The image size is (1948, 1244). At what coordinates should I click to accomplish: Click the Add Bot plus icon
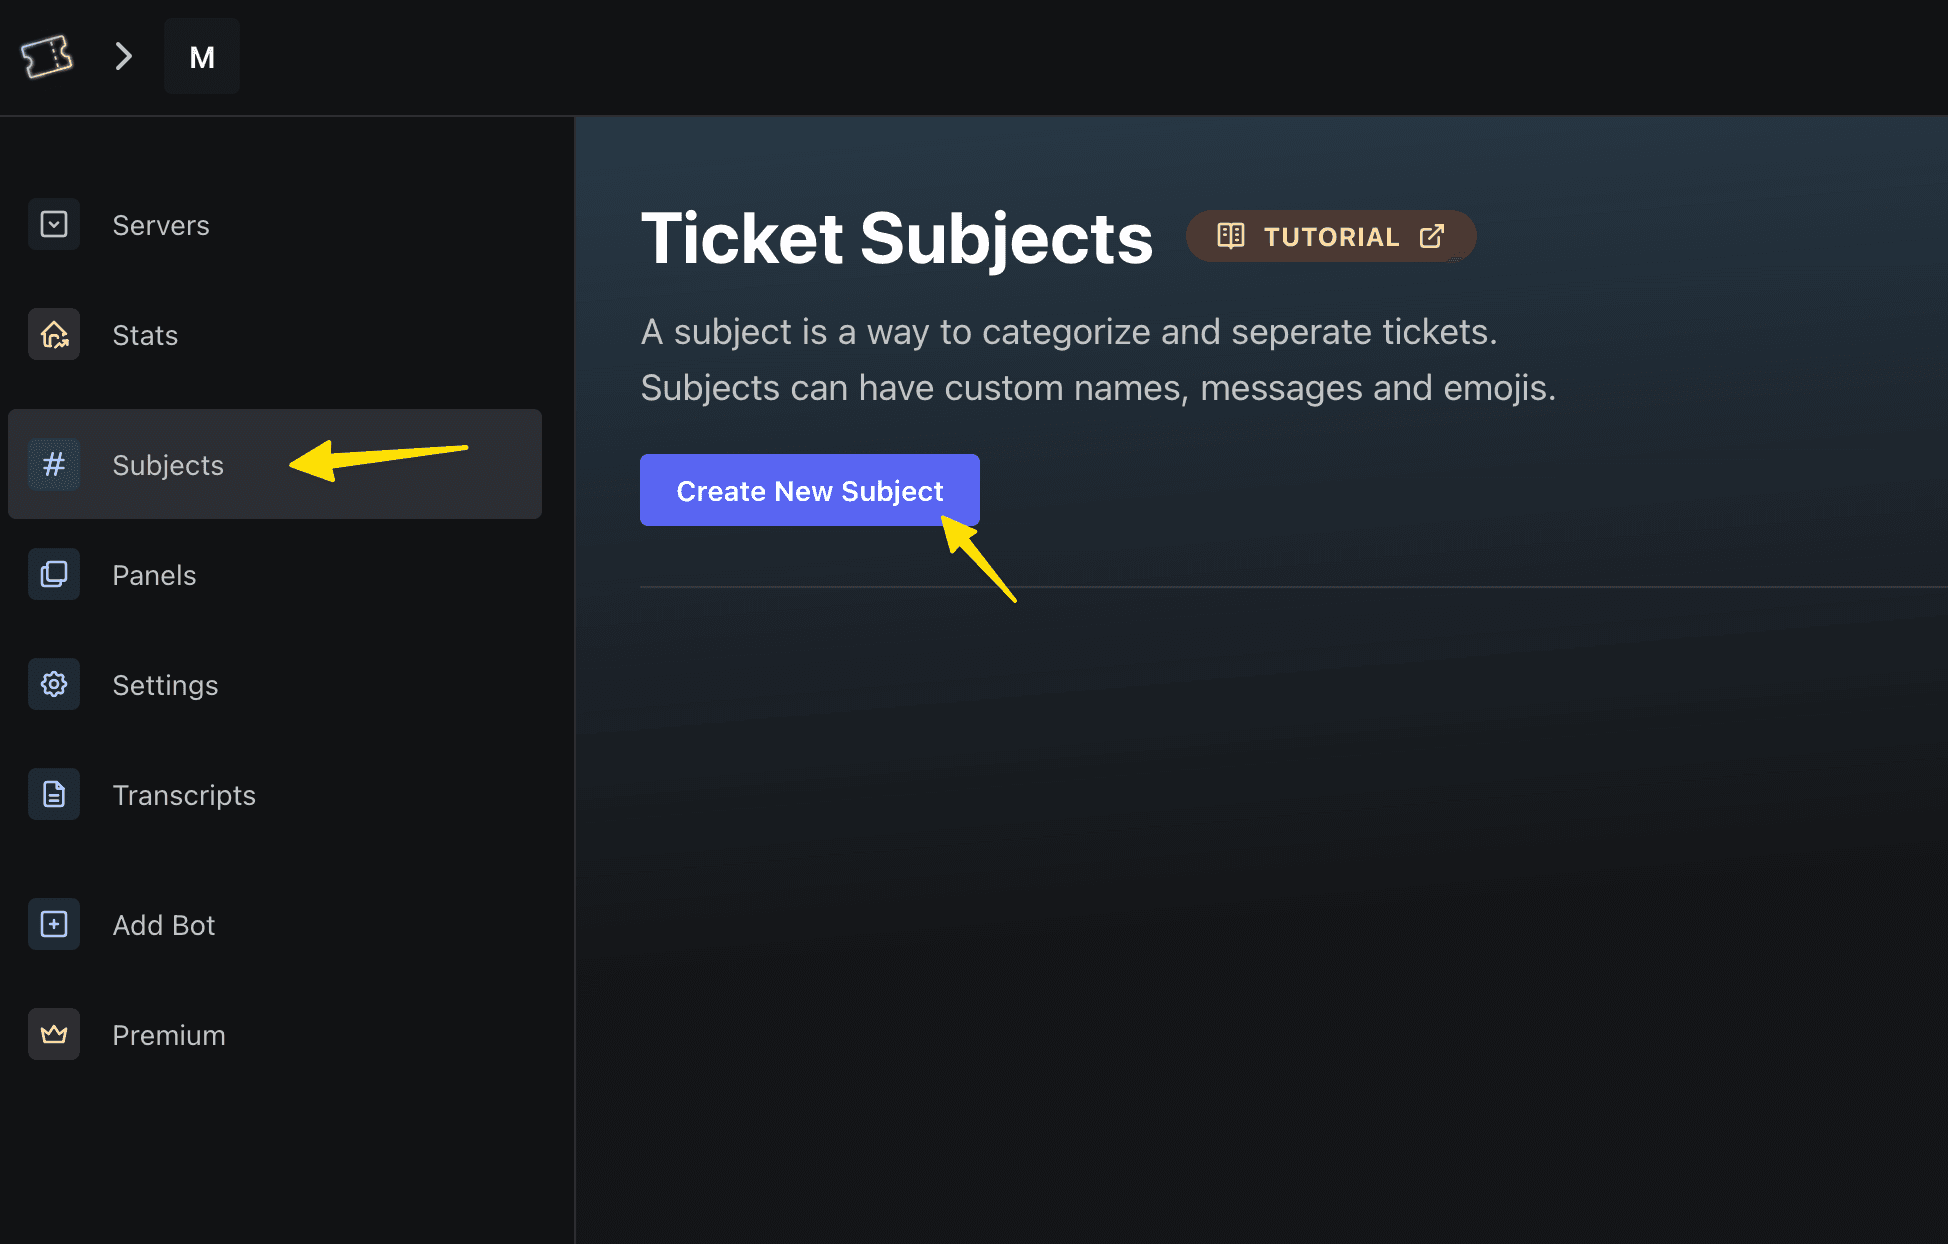click(x=54, y=924)
